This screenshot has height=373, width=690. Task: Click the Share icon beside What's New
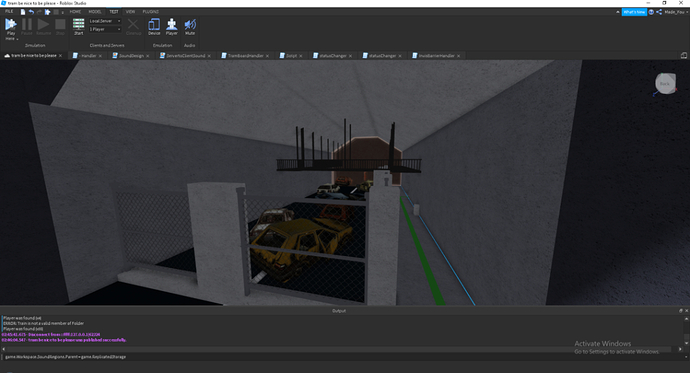(x=659, y=12)
